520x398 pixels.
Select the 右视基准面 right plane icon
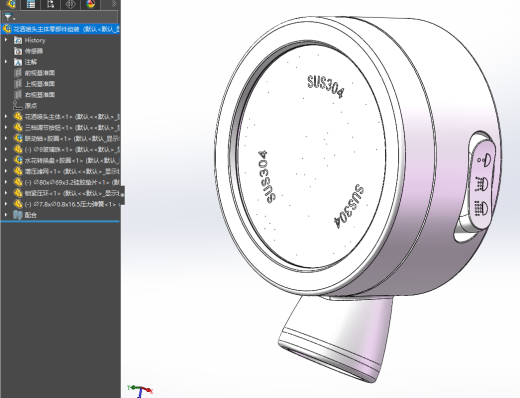[x=18, y=95]
